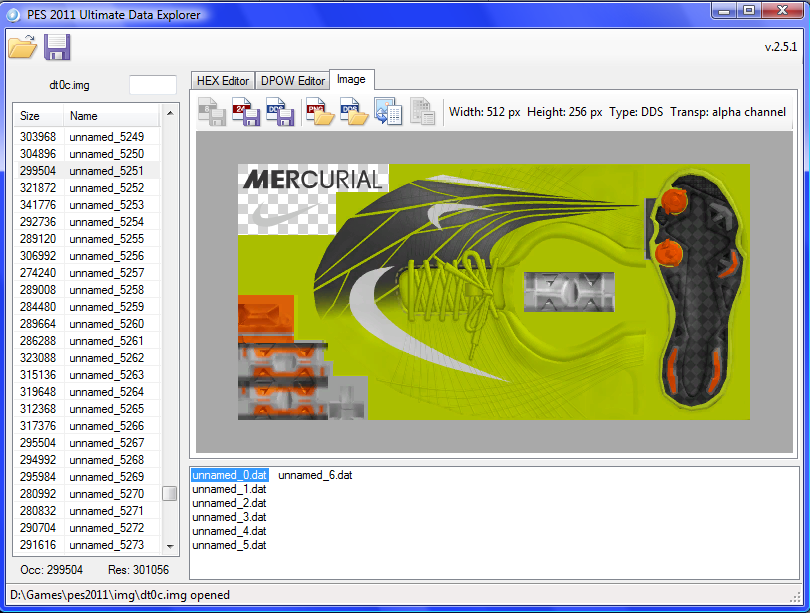Import a DDS image from folder
810x613 pixels.
(x=354, y=111)
